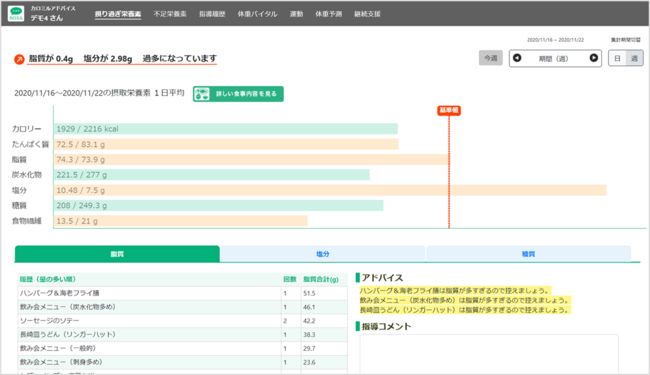Click the 脂質 bar 74.3 / 73.9 g
Screen dimensions: 650x375
click(251, 160)
